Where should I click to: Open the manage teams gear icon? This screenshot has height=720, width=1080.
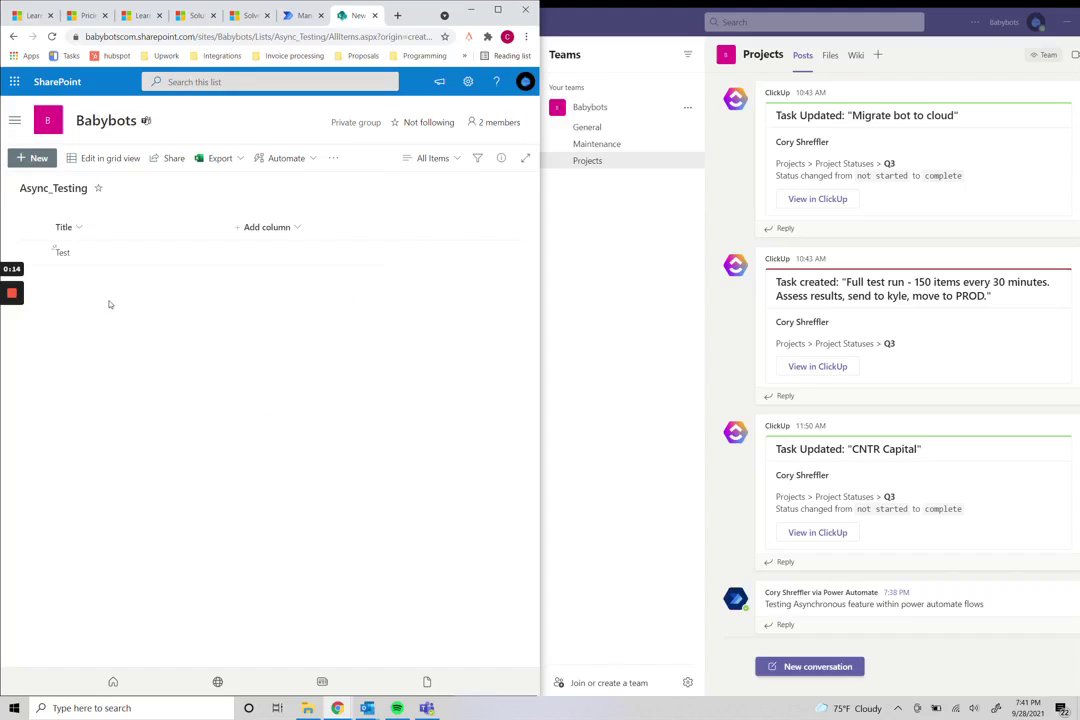click(x=687, y=682)
